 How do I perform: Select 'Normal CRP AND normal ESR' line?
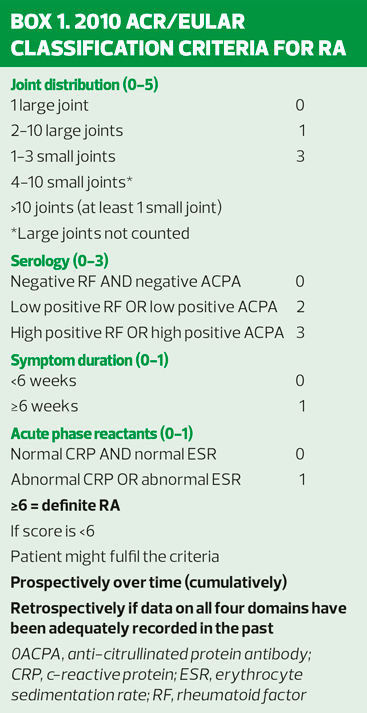point(157,454)
